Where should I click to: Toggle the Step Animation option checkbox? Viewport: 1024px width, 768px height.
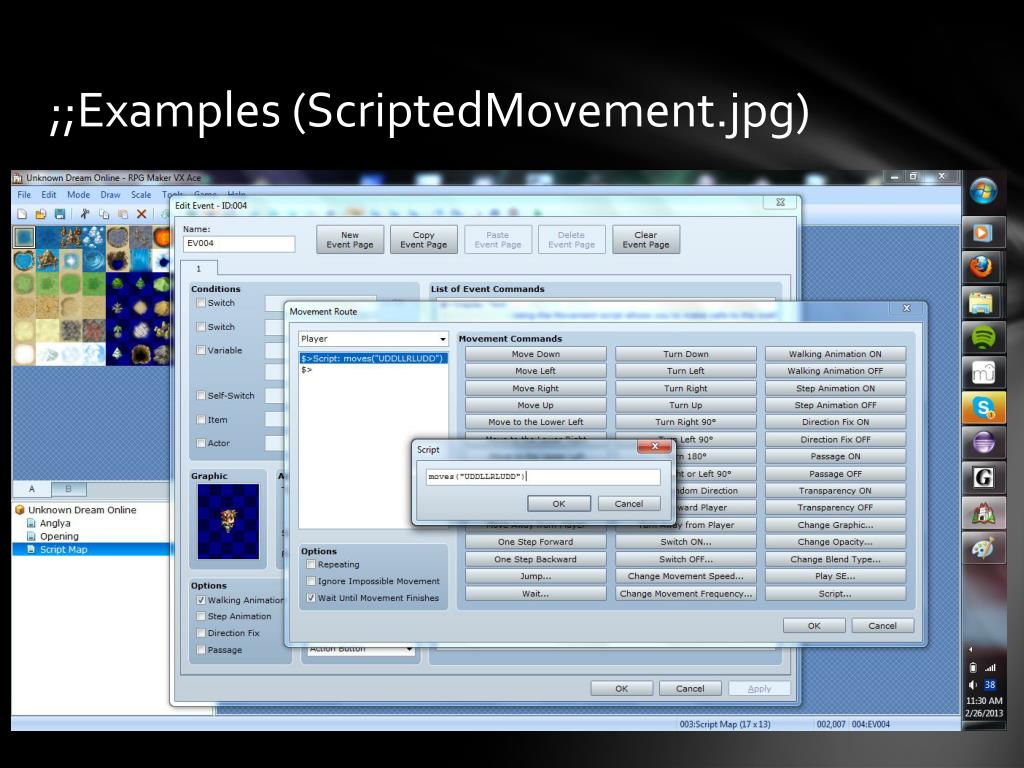[201, 616]
